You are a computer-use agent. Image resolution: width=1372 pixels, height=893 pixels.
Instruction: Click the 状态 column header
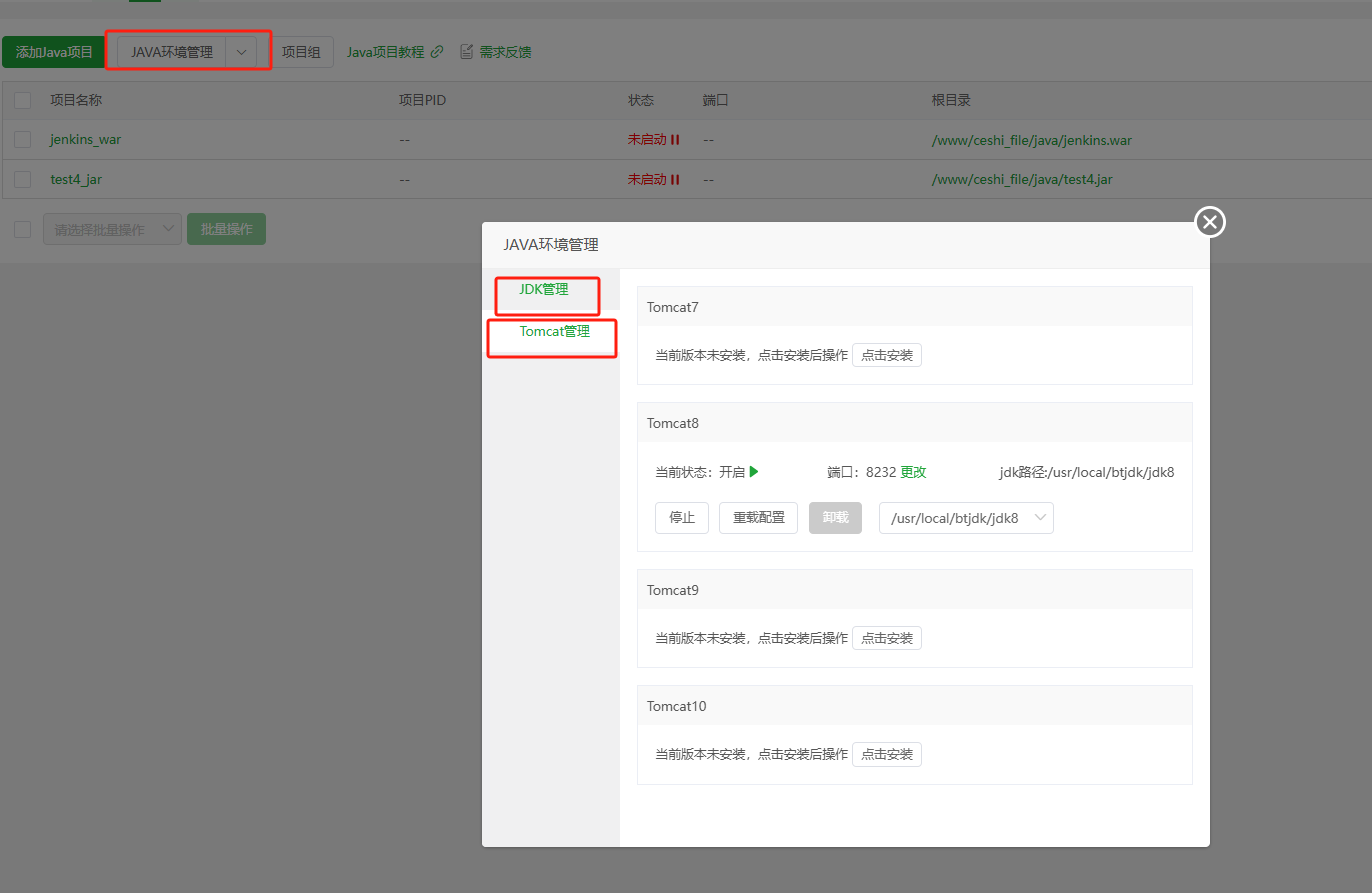pyautogui.click(x=641, y=101)
